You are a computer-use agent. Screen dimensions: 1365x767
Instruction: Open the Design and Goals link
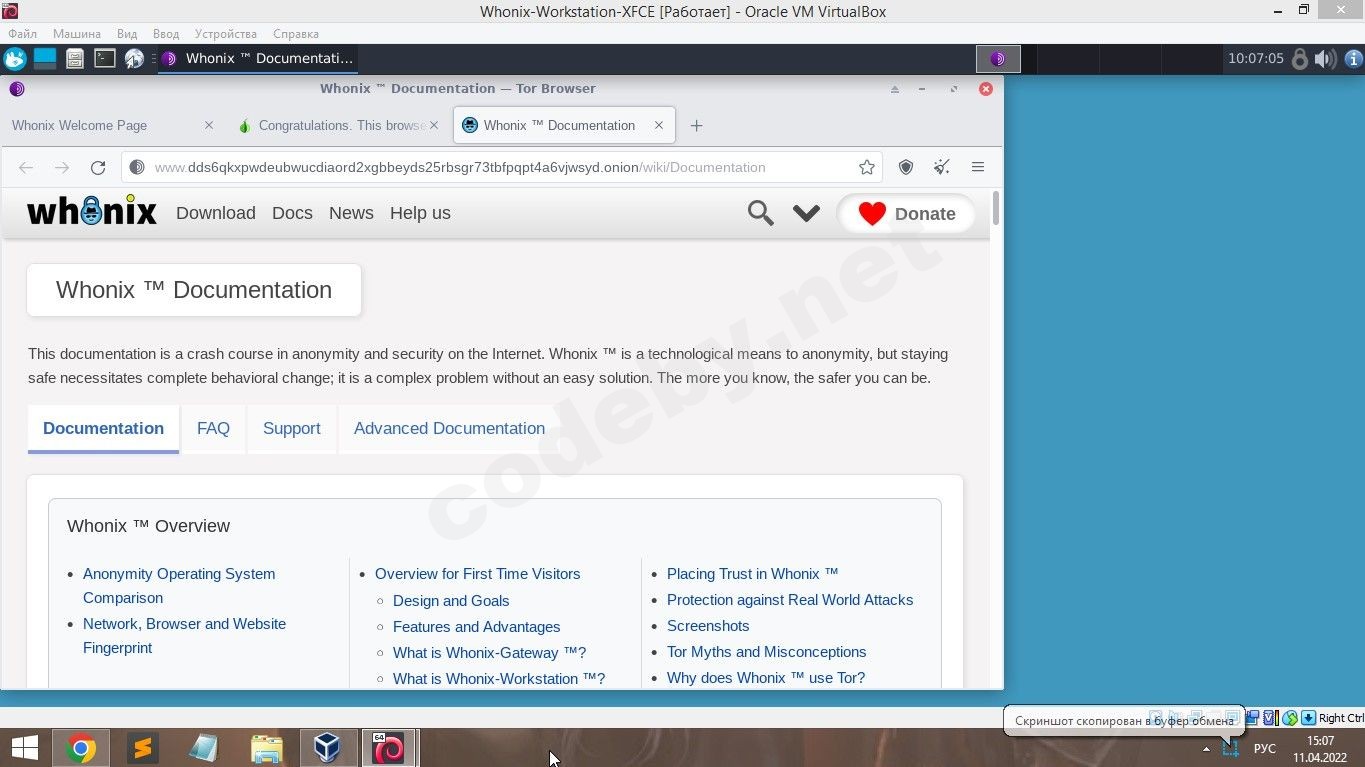click(451, 601)
